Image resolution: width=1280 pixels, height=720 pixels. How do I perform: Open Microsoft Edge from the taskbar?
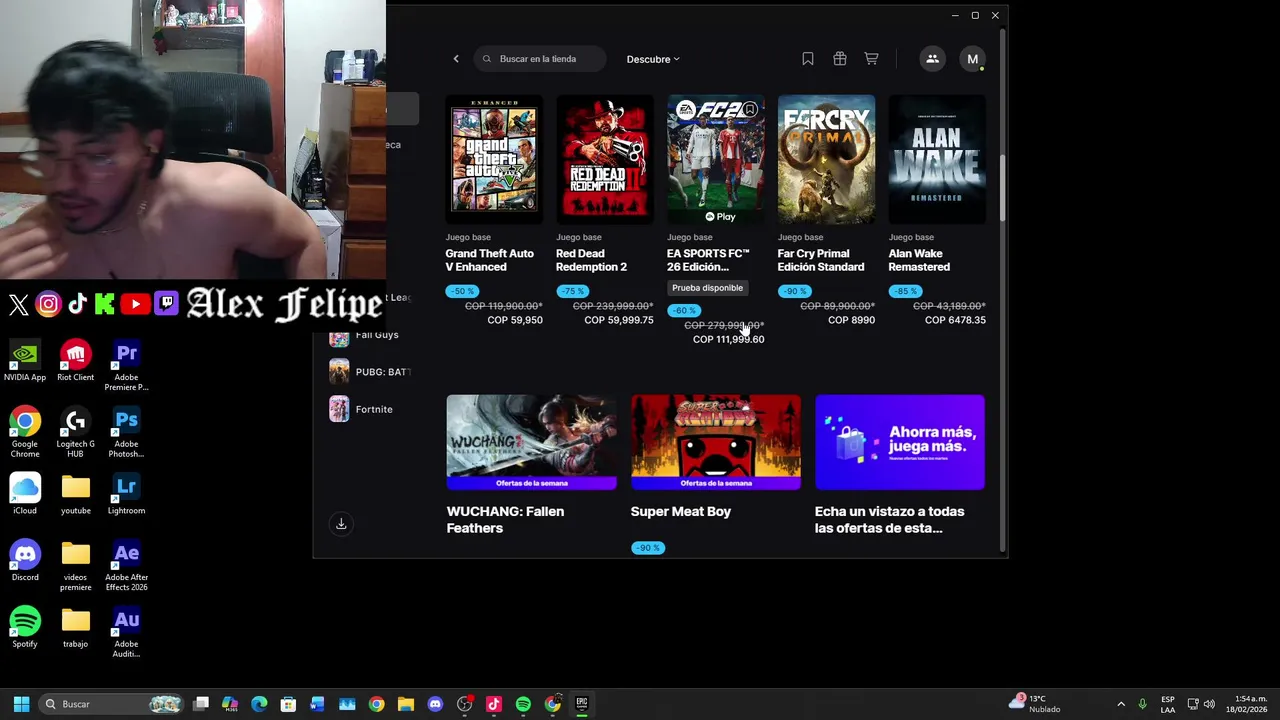click(259, 704)
